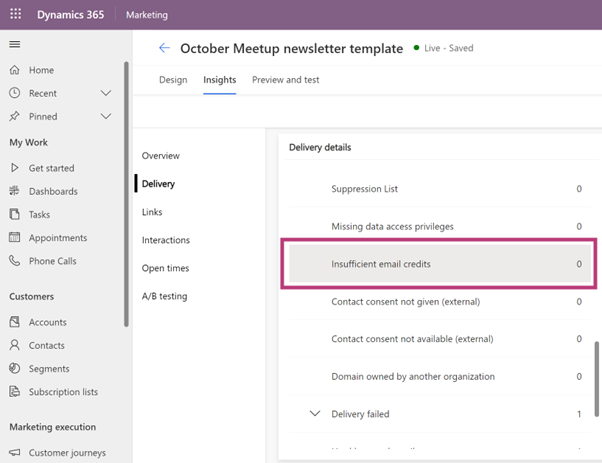This screenshot has width=602, height=463.
Task: Open Tasks clipboard icon in sidebar
Action: pos(15,214)
